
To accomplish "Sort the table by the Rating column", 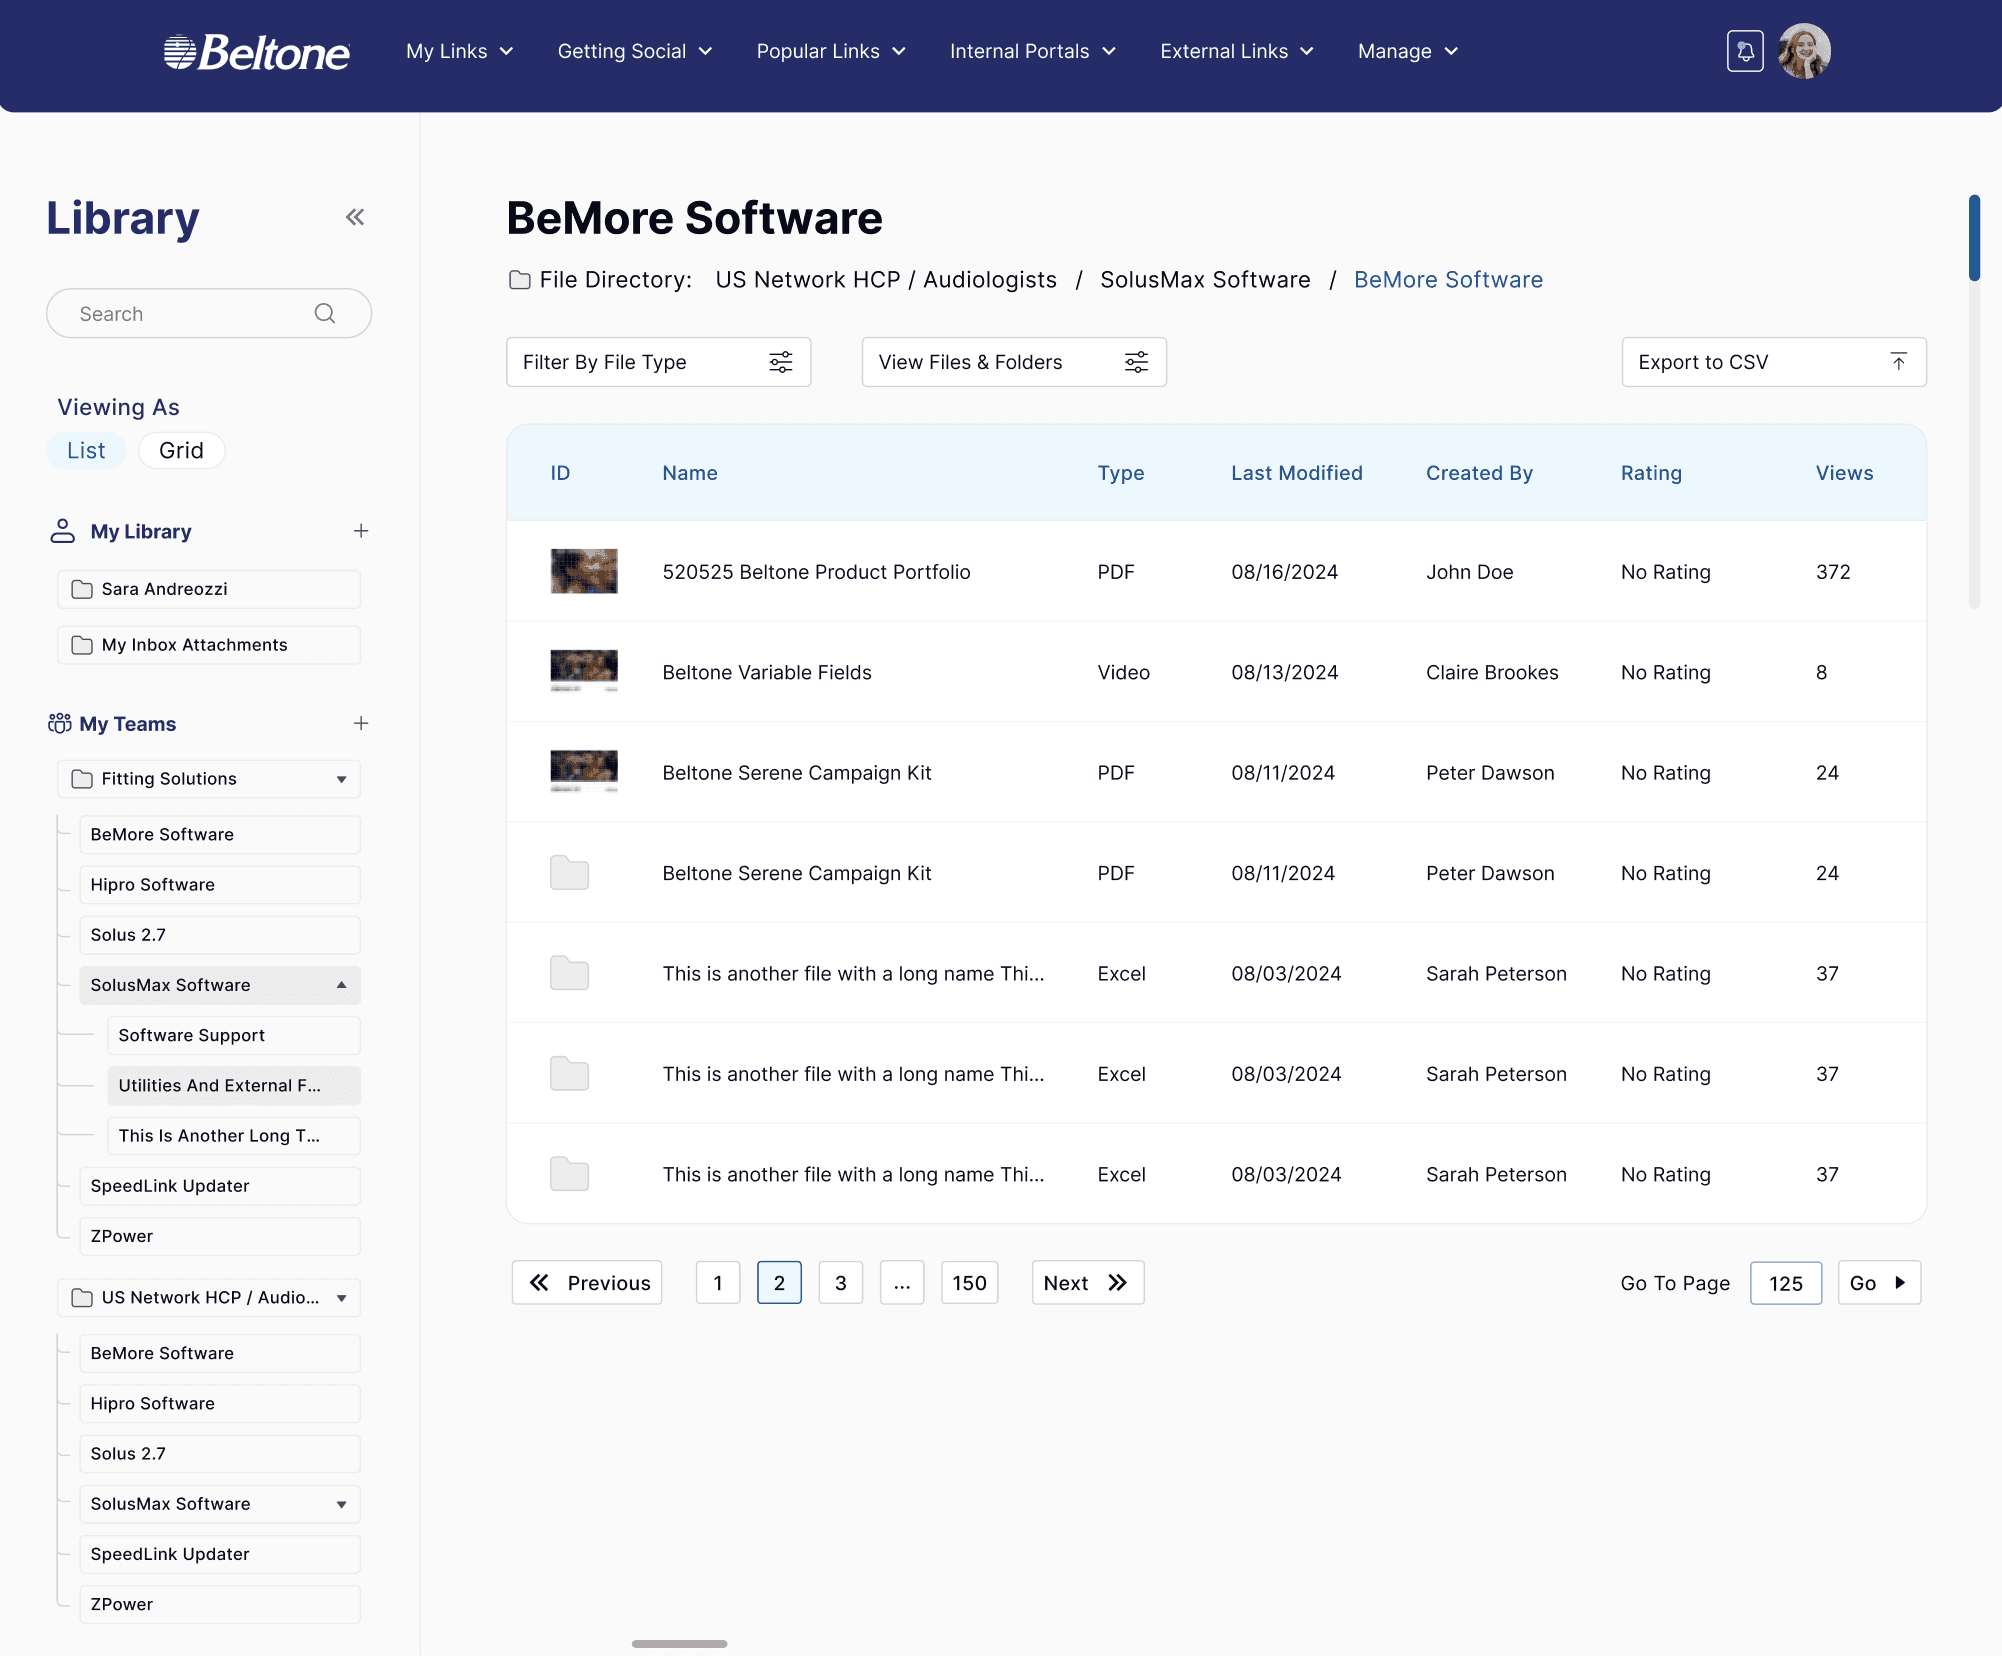I will pos(1651,473).
